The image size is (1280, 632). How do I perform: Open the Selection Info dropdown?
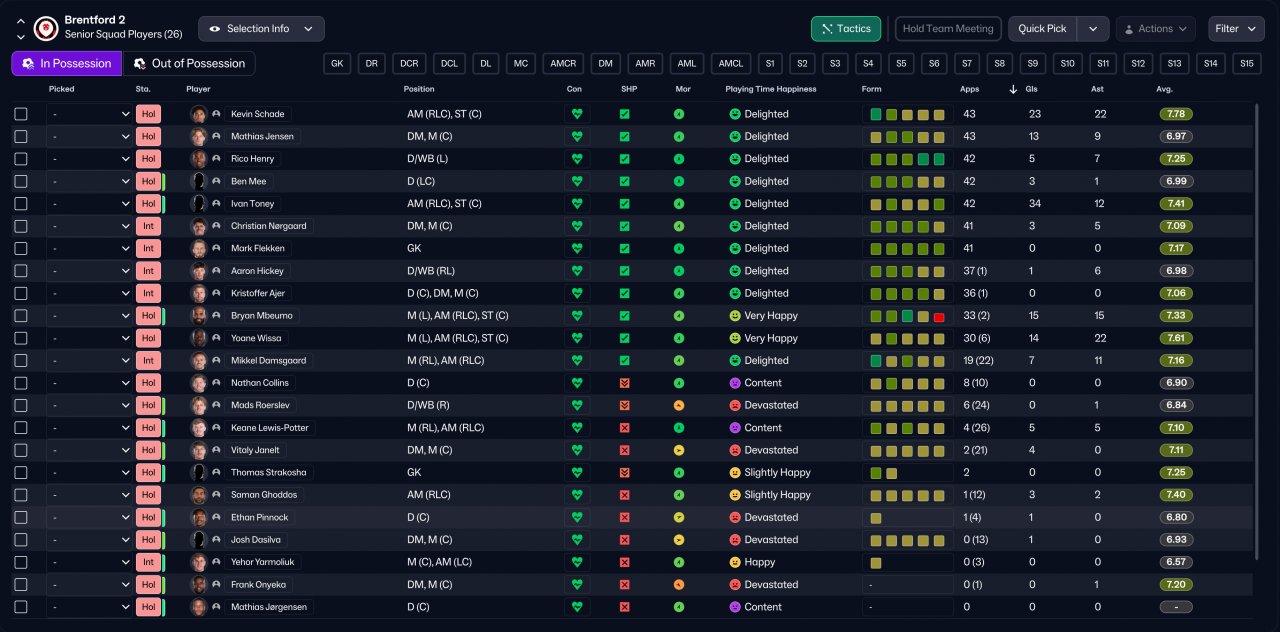261,29
